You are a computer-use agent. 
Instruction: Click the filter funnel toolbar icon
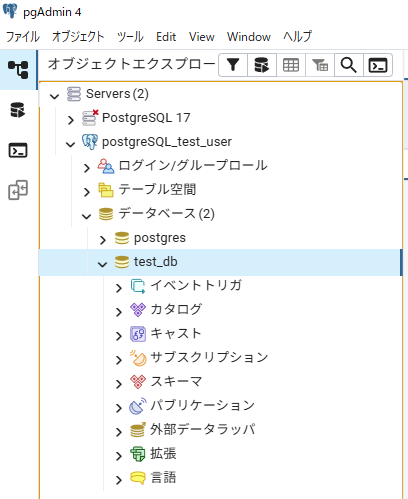[x=233, y=65]
